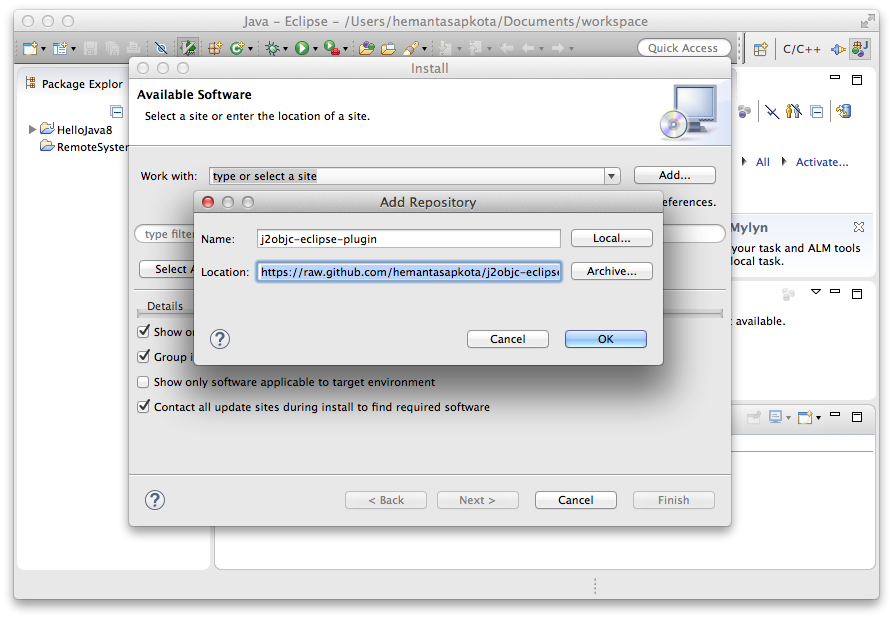Click the Search flashlight toolbar icon
The image size is (893, 619).
[x=411, y=48]
